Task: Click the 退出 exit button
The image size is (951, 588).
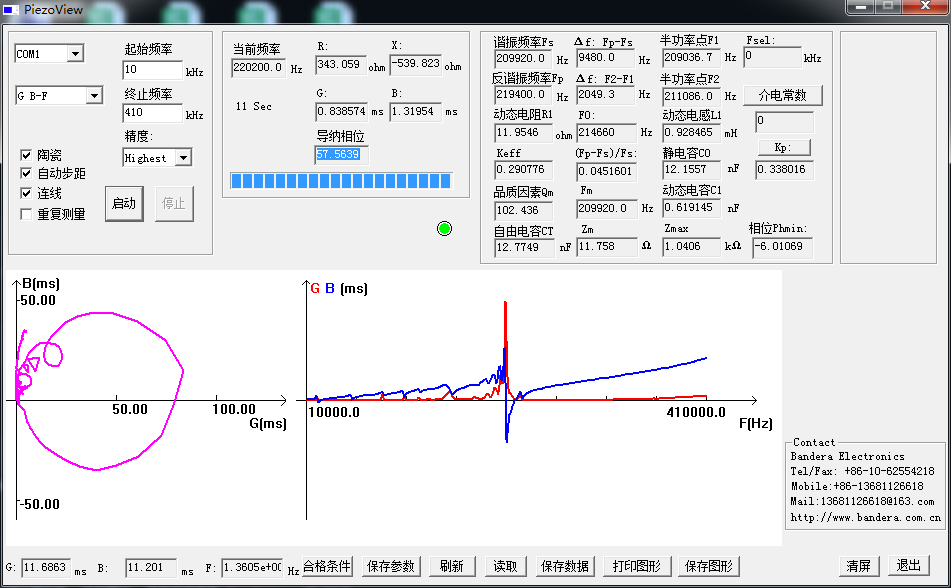Action: tap(909, 566)
